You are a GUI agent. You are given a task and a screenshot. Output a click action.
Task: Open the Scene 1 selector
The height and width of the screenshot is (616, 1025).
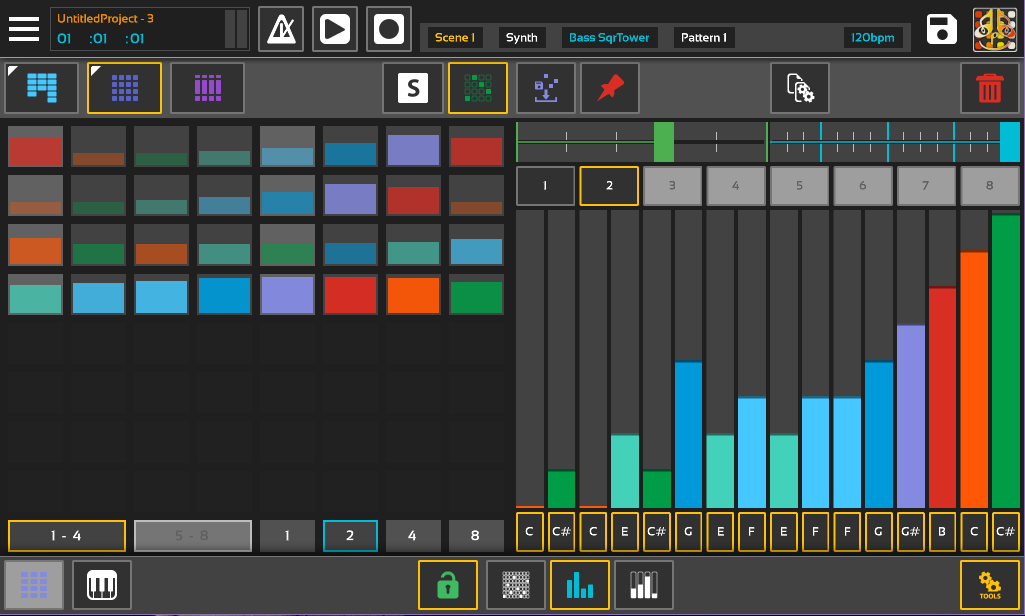[x=454, y=37]
